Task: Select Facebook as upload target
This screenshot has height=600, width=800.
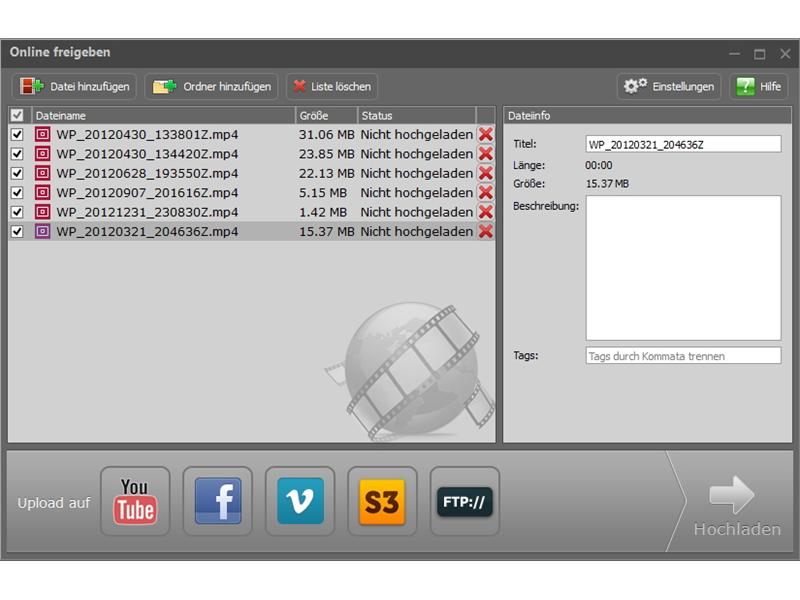Action: [x=218, y=501]
